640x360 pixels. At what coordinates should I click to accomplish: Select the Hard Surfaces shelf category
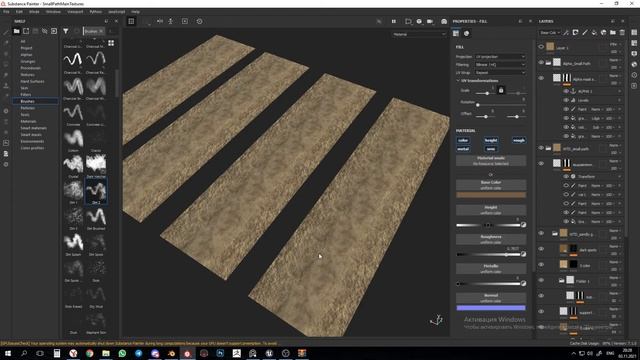coord(32,81)
